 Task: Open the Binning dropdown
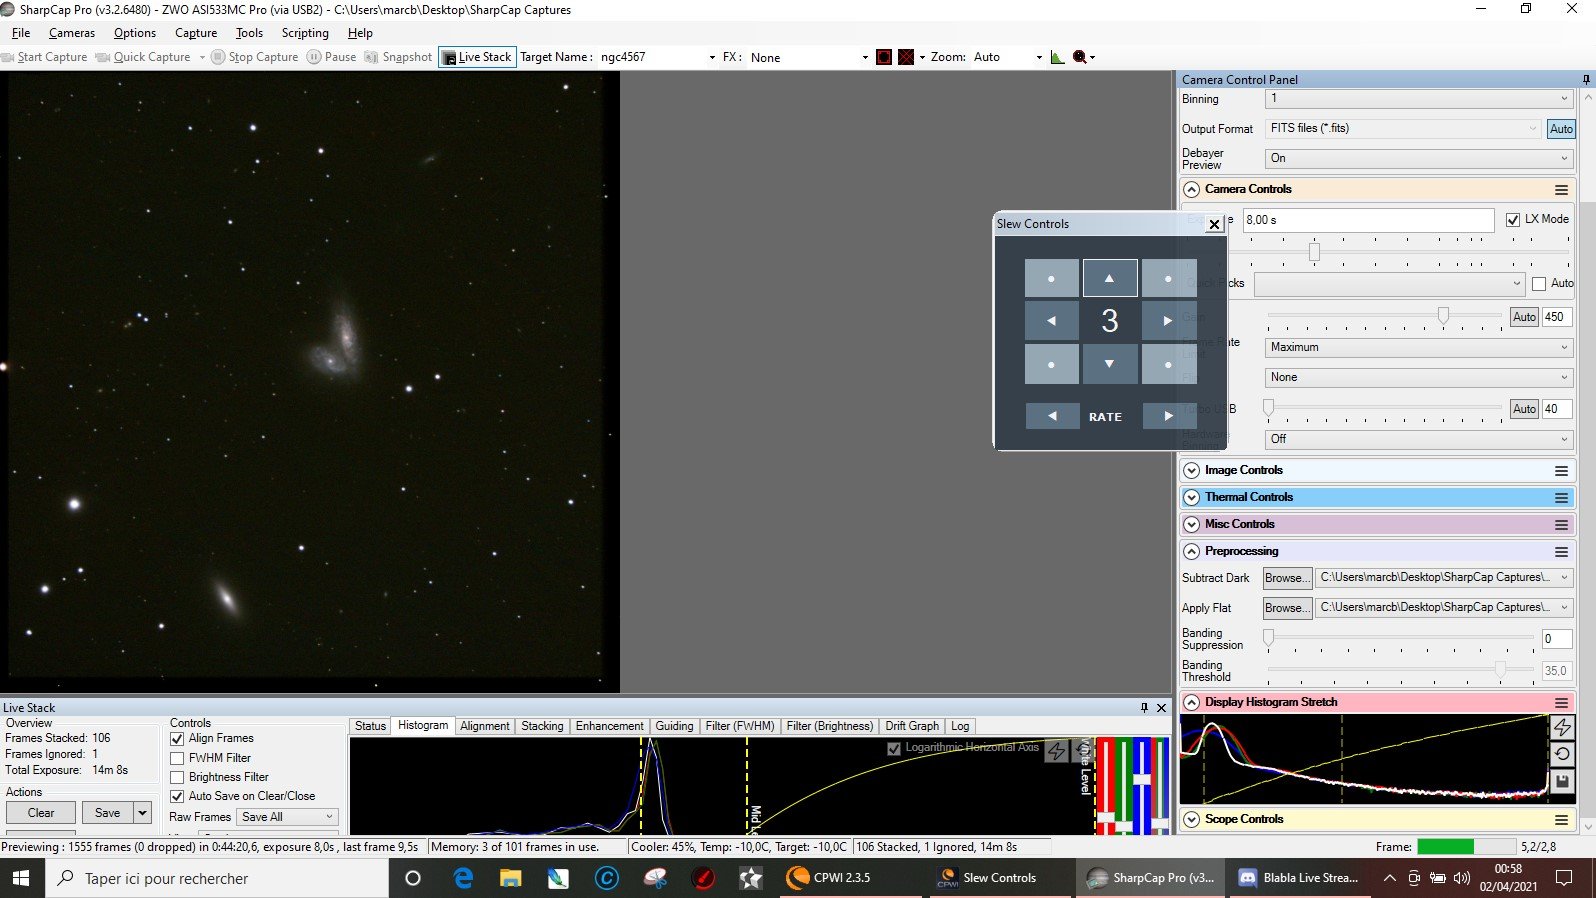pyautogui.click(x=1419, y=99)
